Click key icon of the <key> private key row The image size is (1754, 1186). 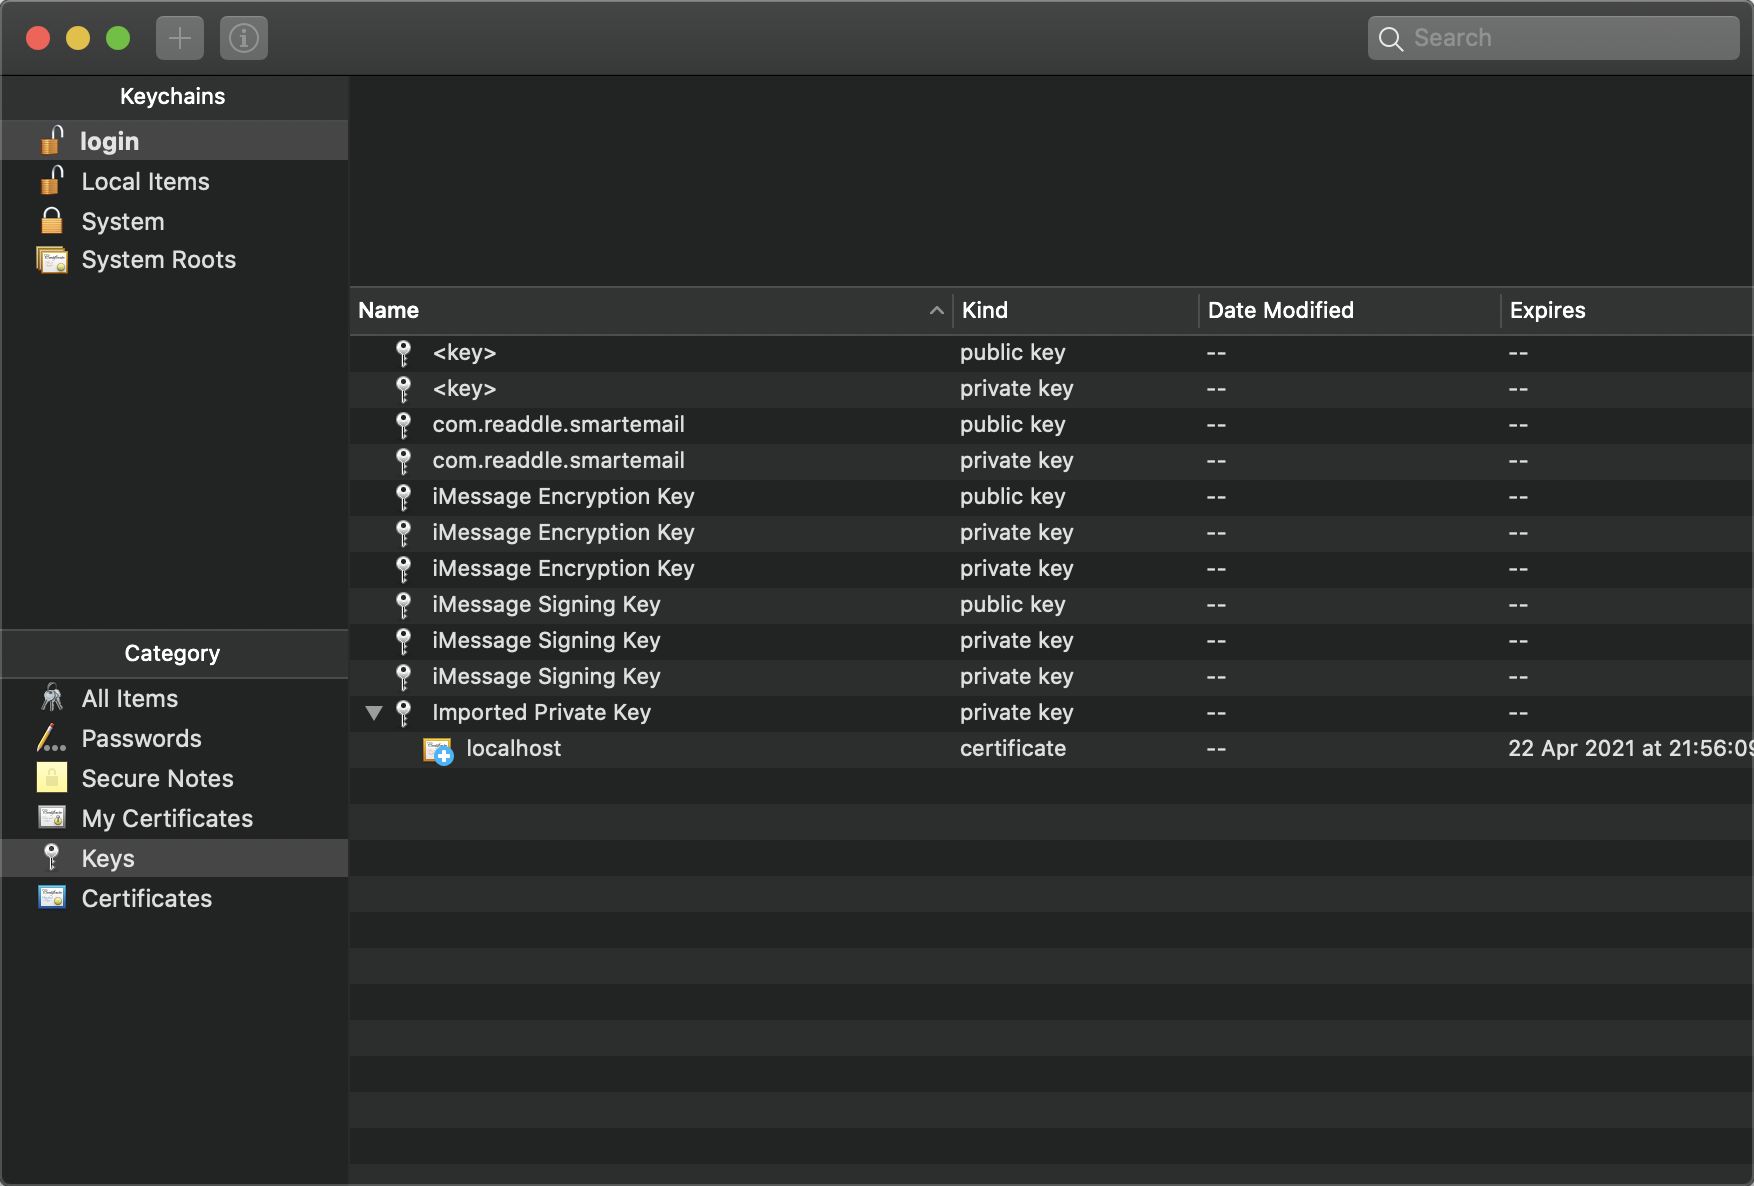(404, 389)
